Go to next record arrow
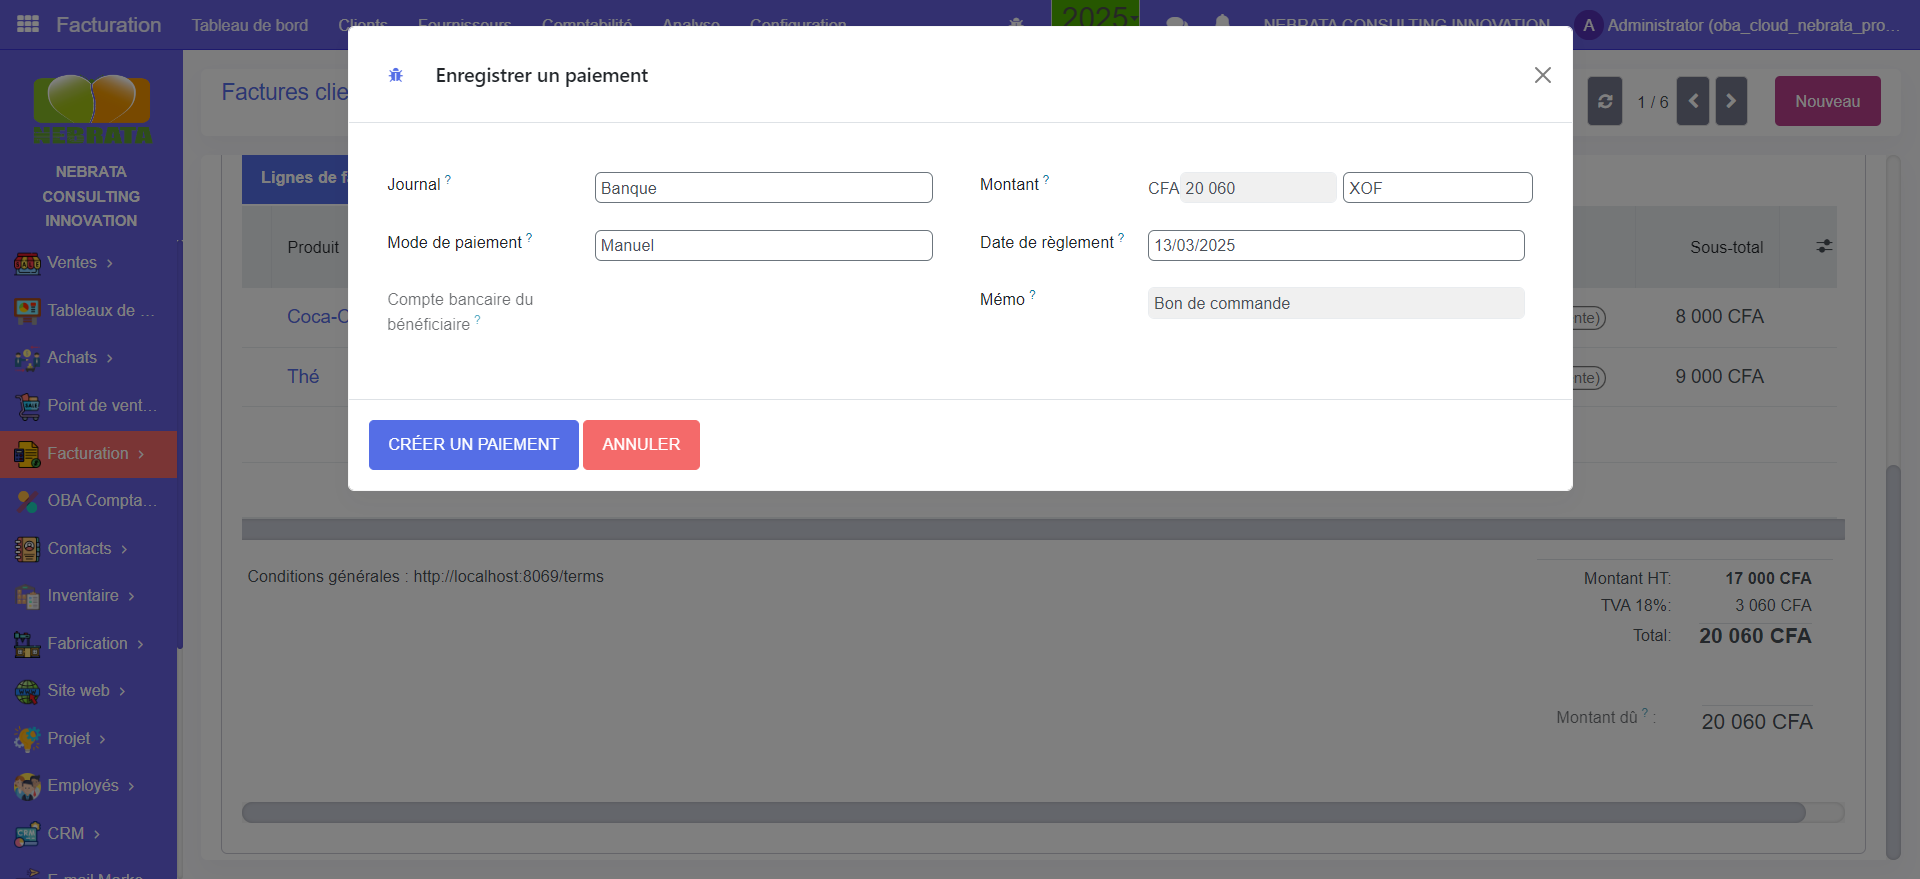The image size is (1920, 879). (1731, 101)
